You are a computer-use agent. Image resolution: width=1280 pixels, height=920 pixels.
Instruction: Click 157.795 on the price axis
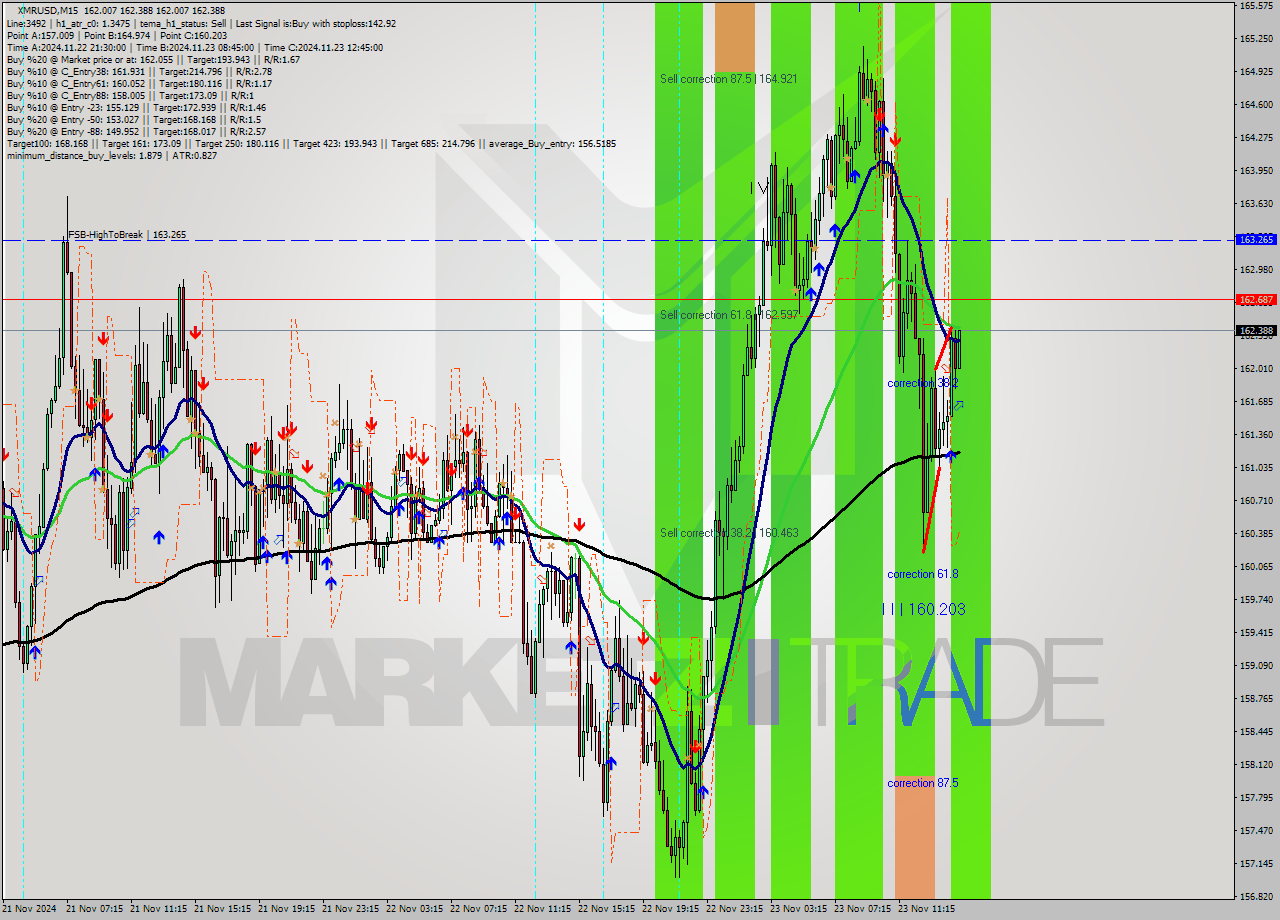pos(1255,798)
